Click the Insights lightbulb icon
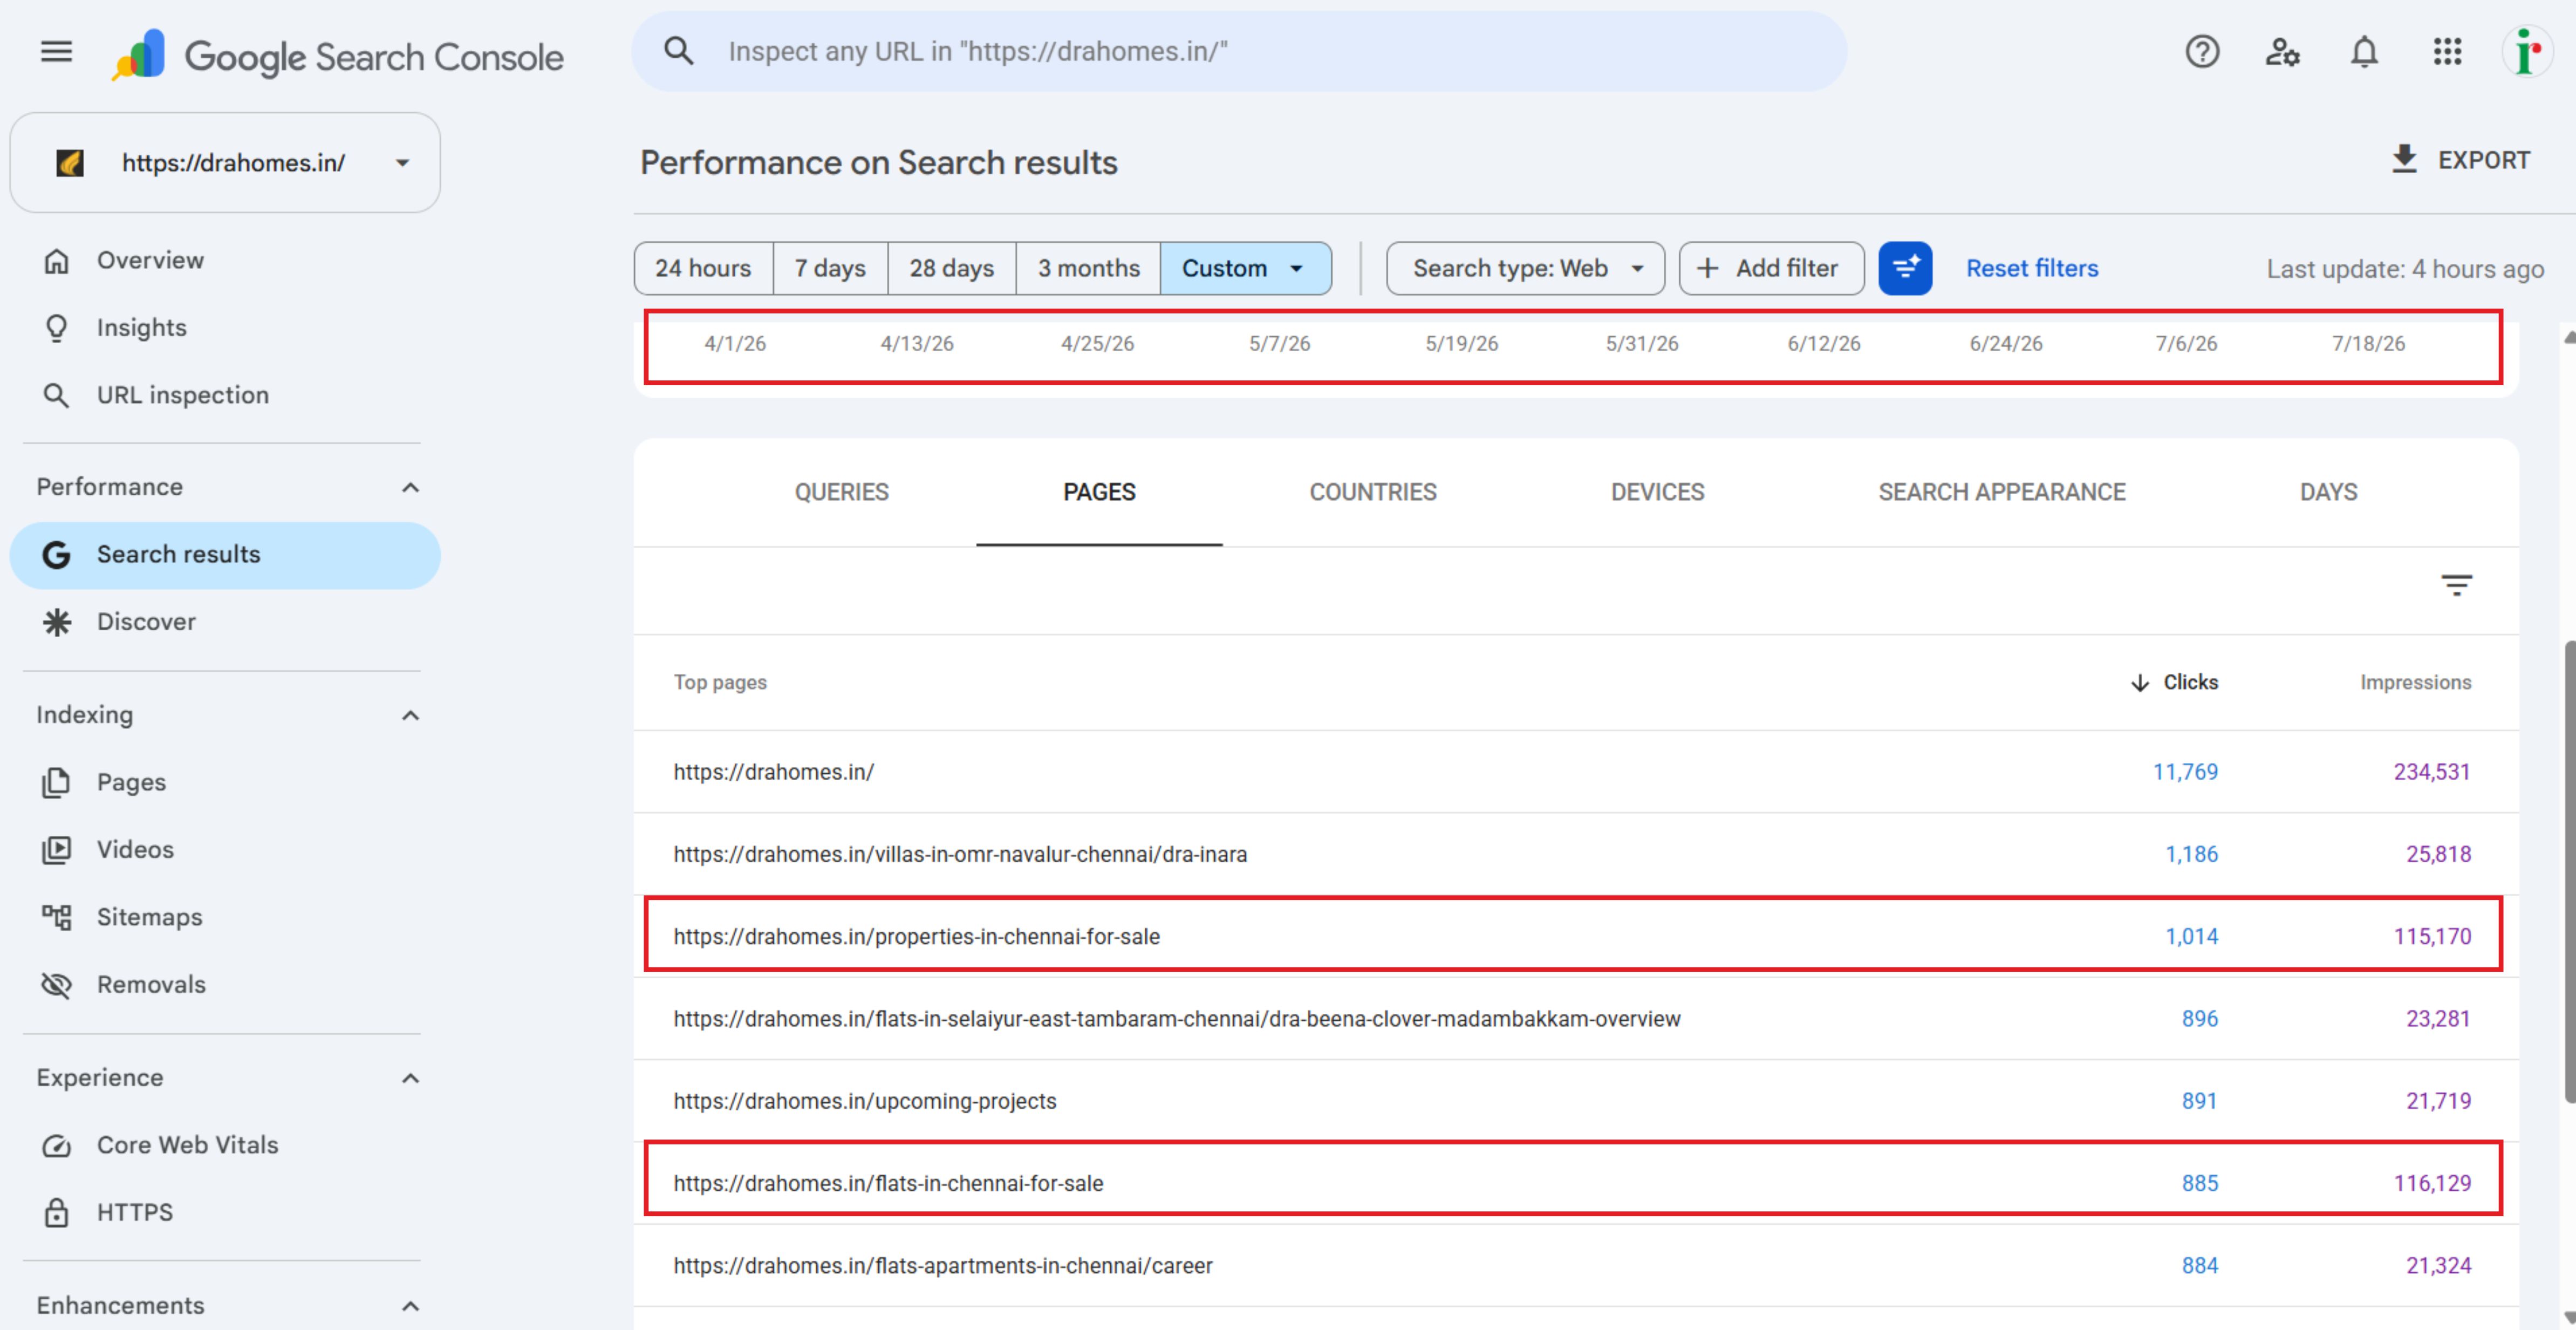 (x=57, y=328)
